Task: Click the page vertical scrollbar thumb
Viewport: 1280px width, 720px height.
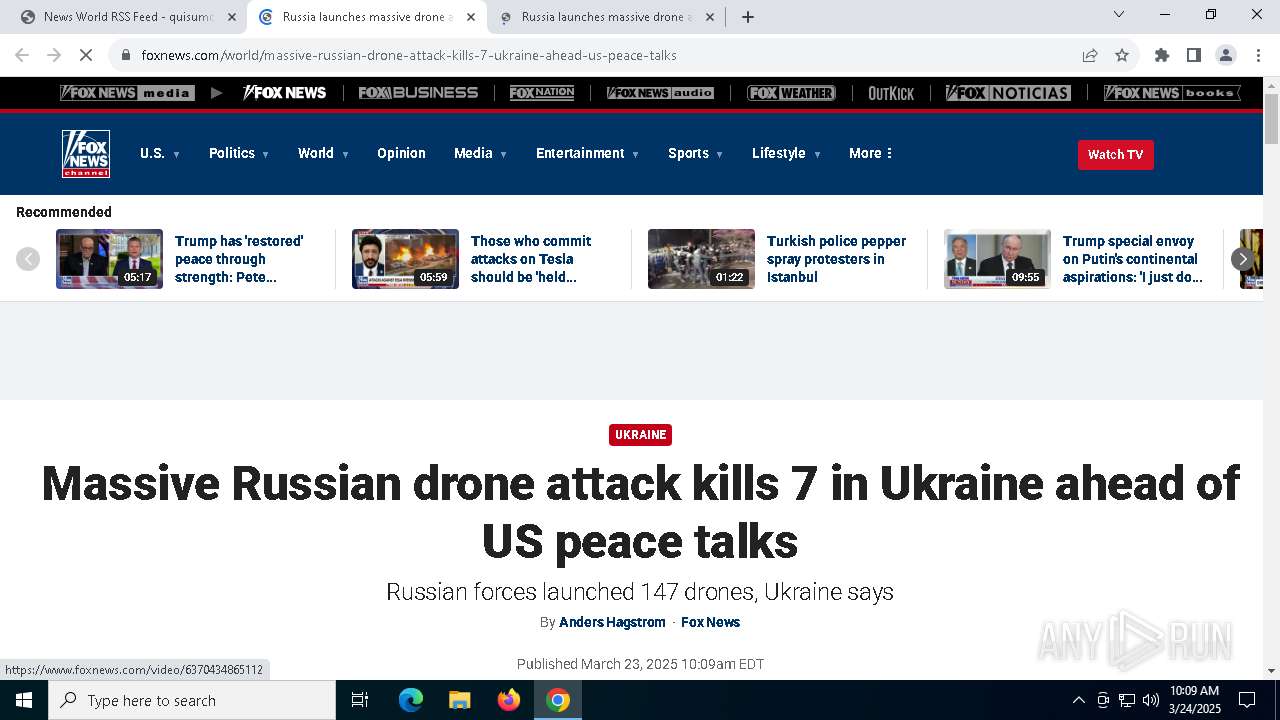Action: point(1271,118)
